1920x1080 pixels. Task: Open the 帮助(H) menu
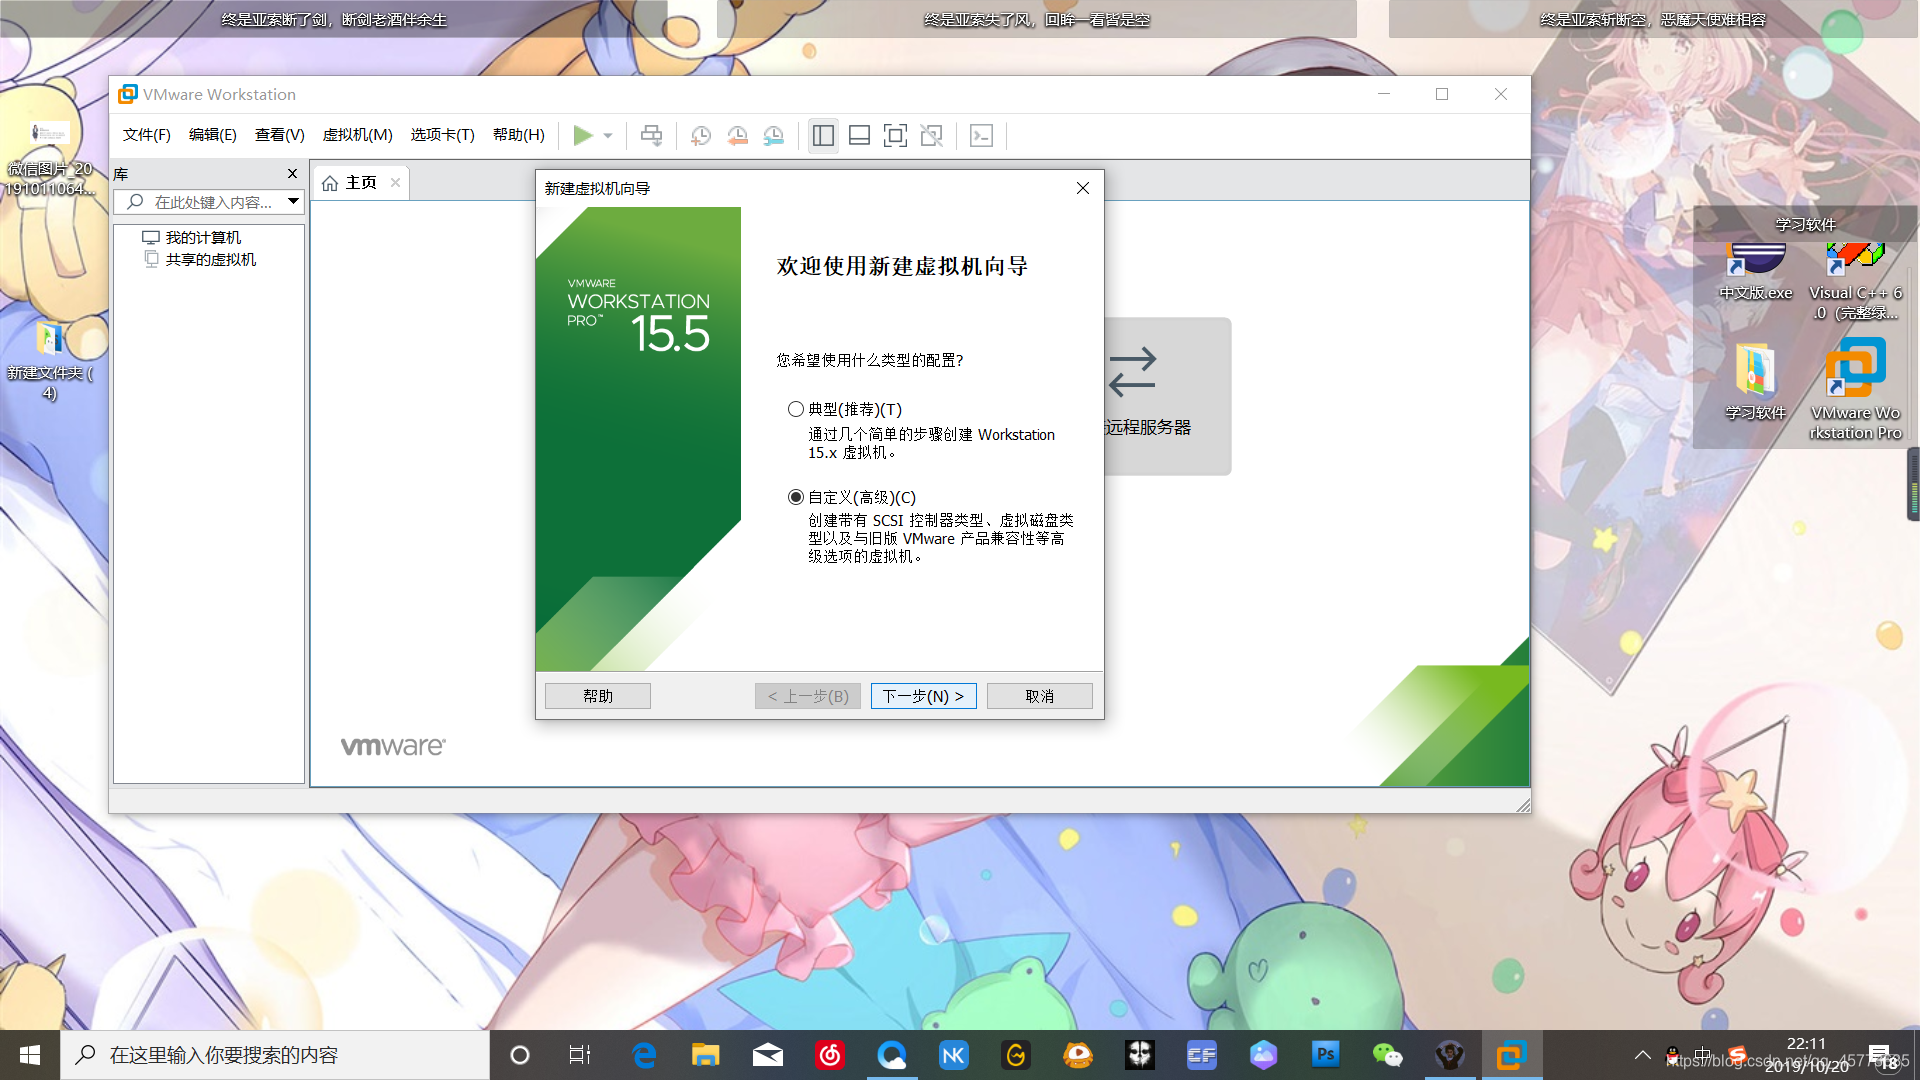[518, 135]
